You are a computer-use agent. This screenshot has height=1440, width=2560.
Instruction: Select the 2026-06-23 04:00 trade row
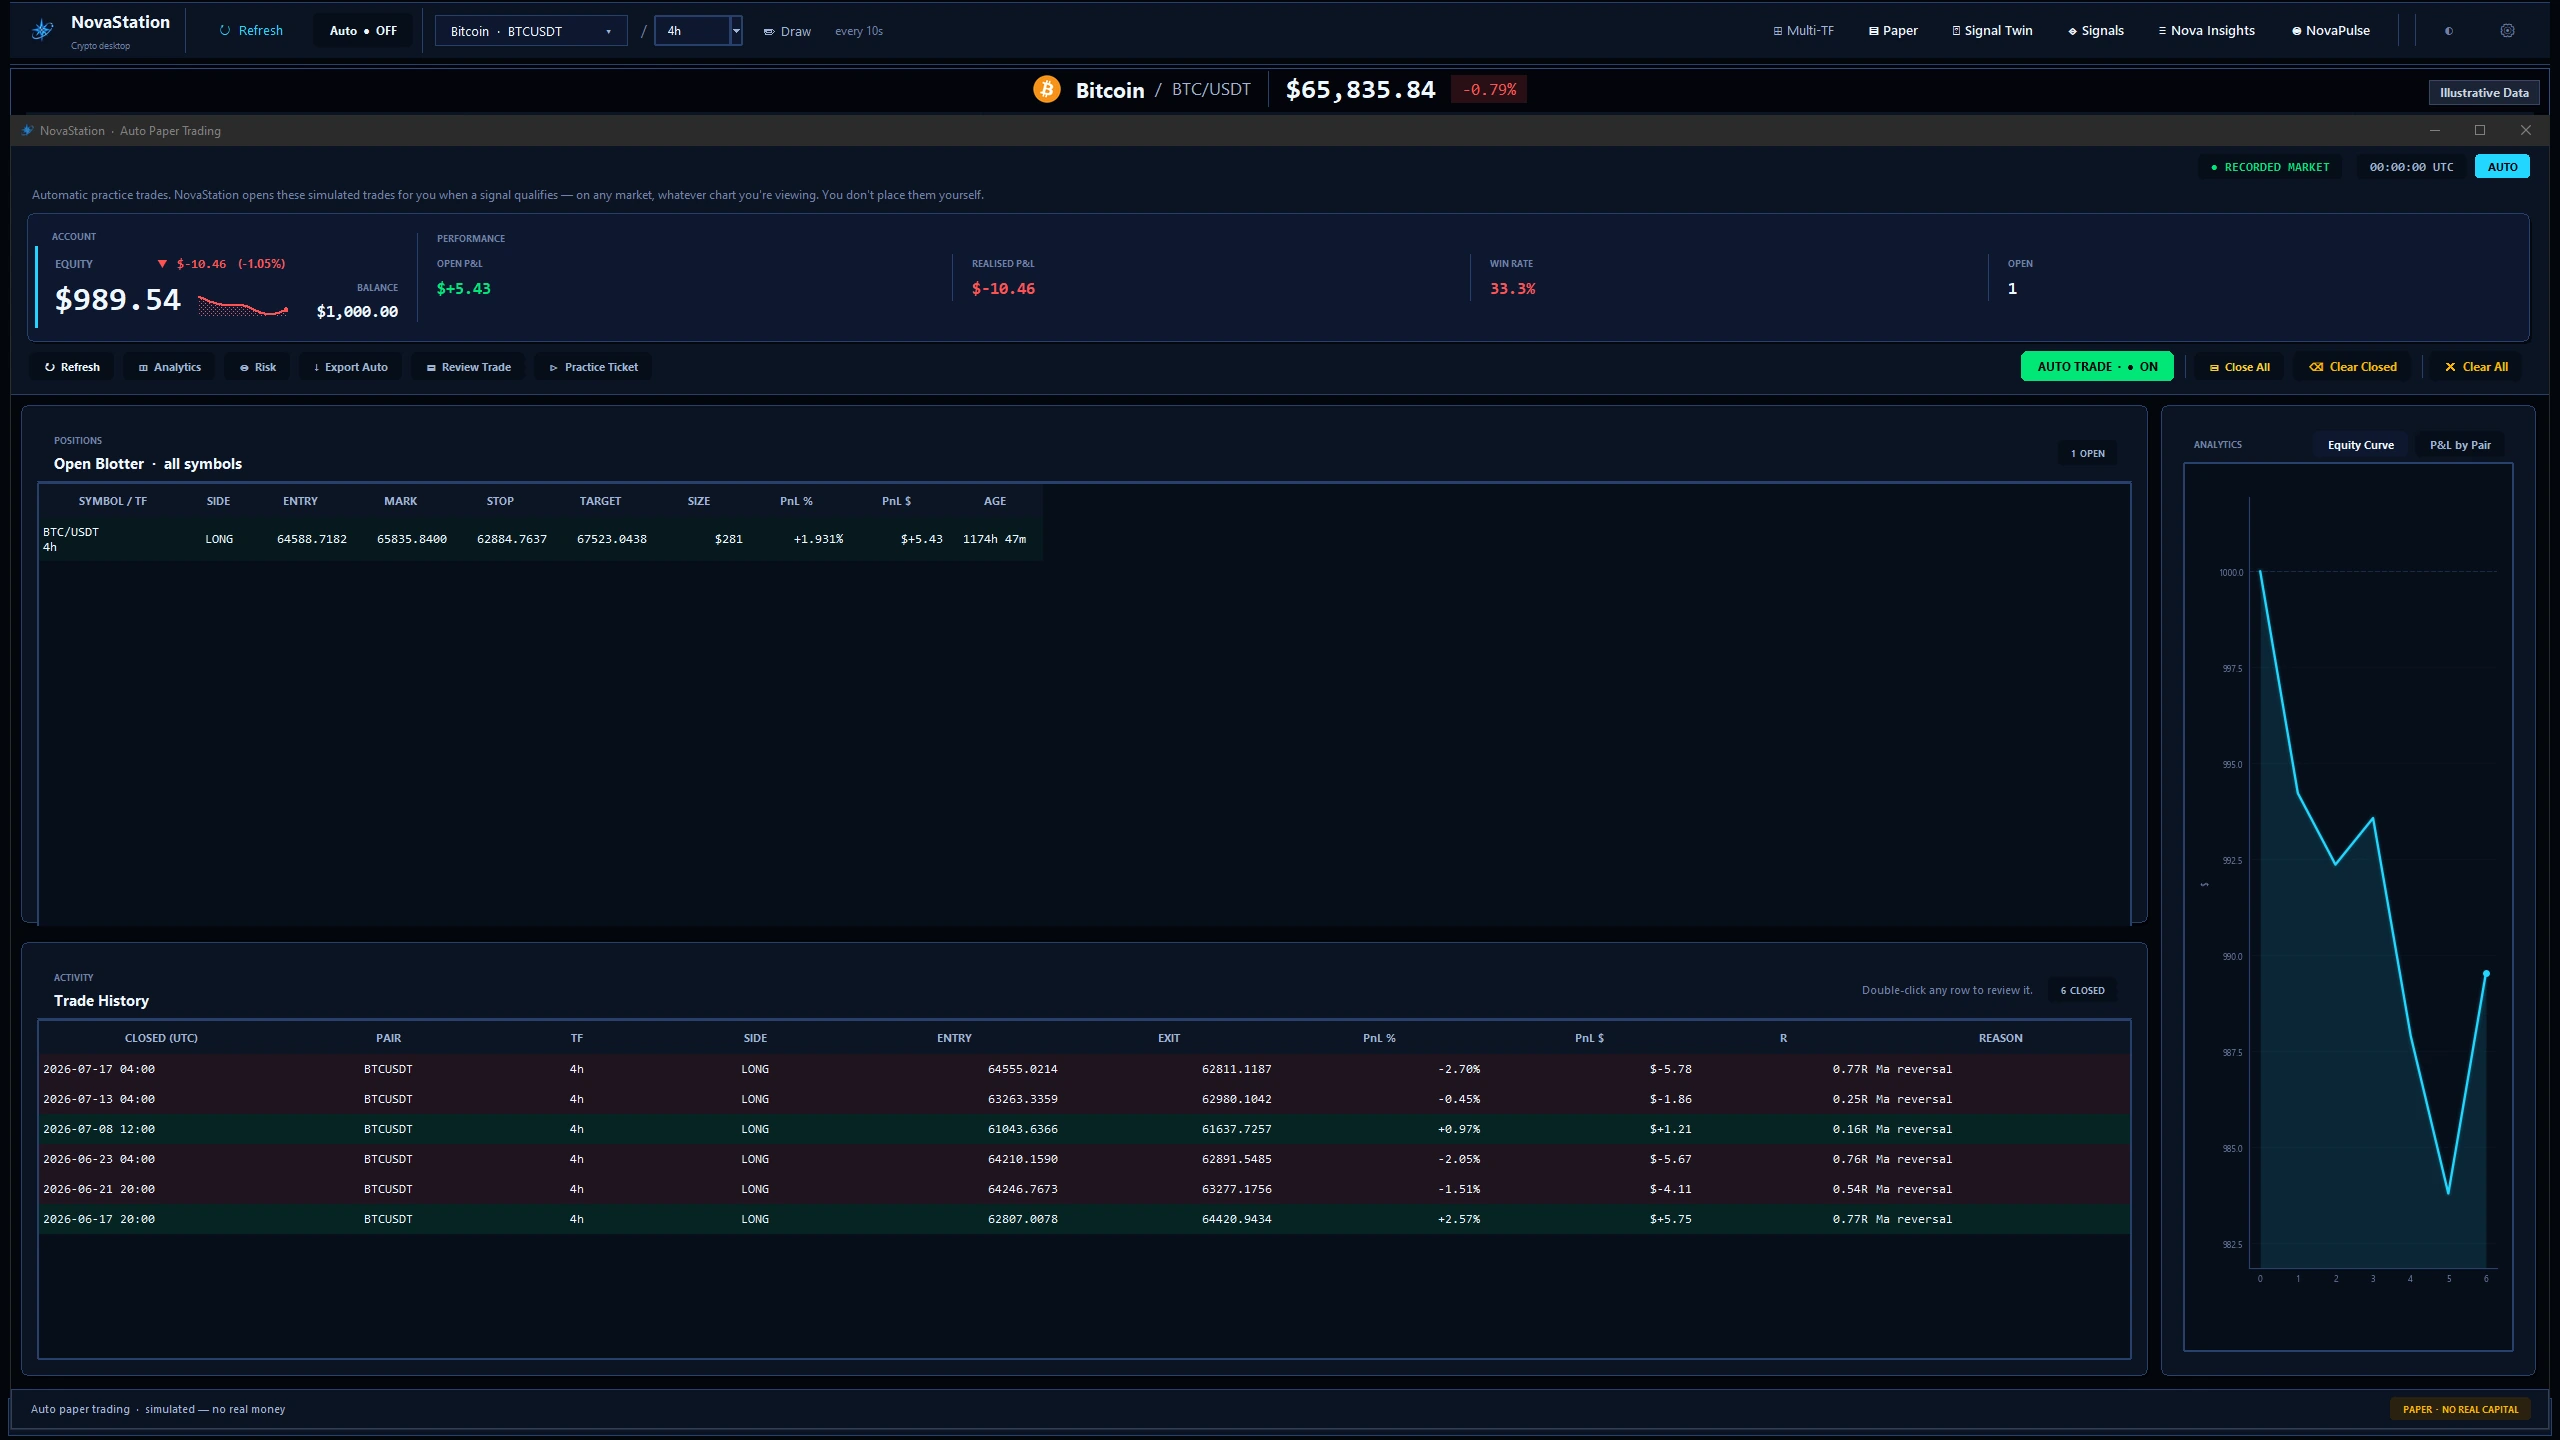pyautogui.click(x=1084, y=1159)
